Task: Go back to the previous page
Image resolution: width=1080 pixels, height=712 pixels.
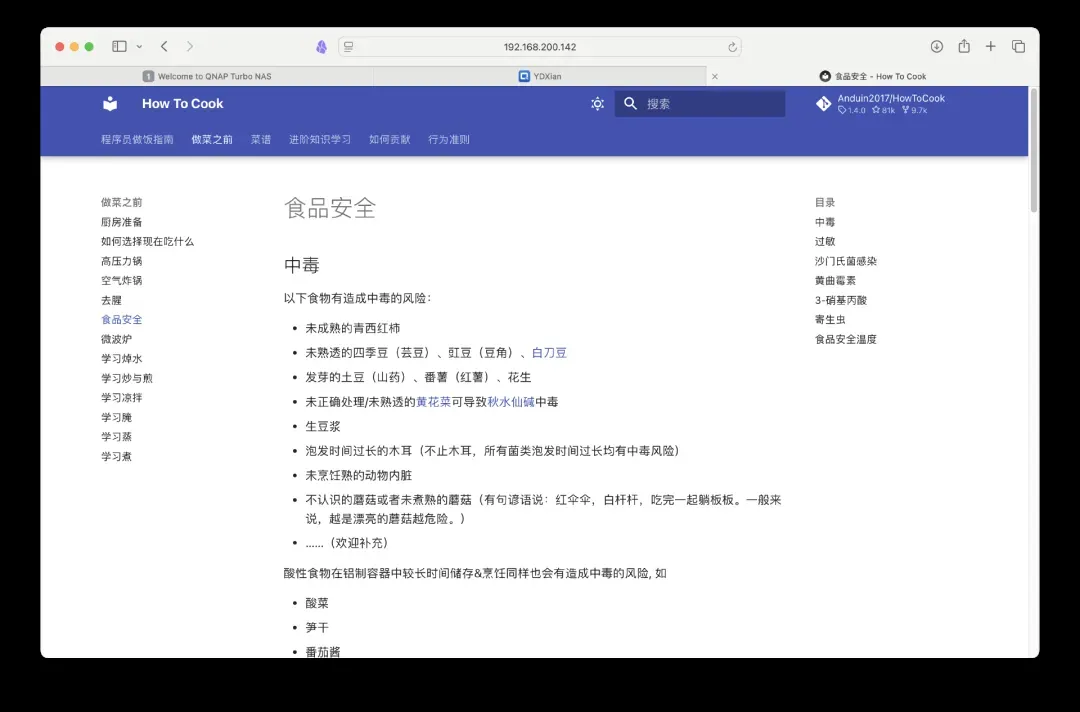Action: tap(165, 47)
